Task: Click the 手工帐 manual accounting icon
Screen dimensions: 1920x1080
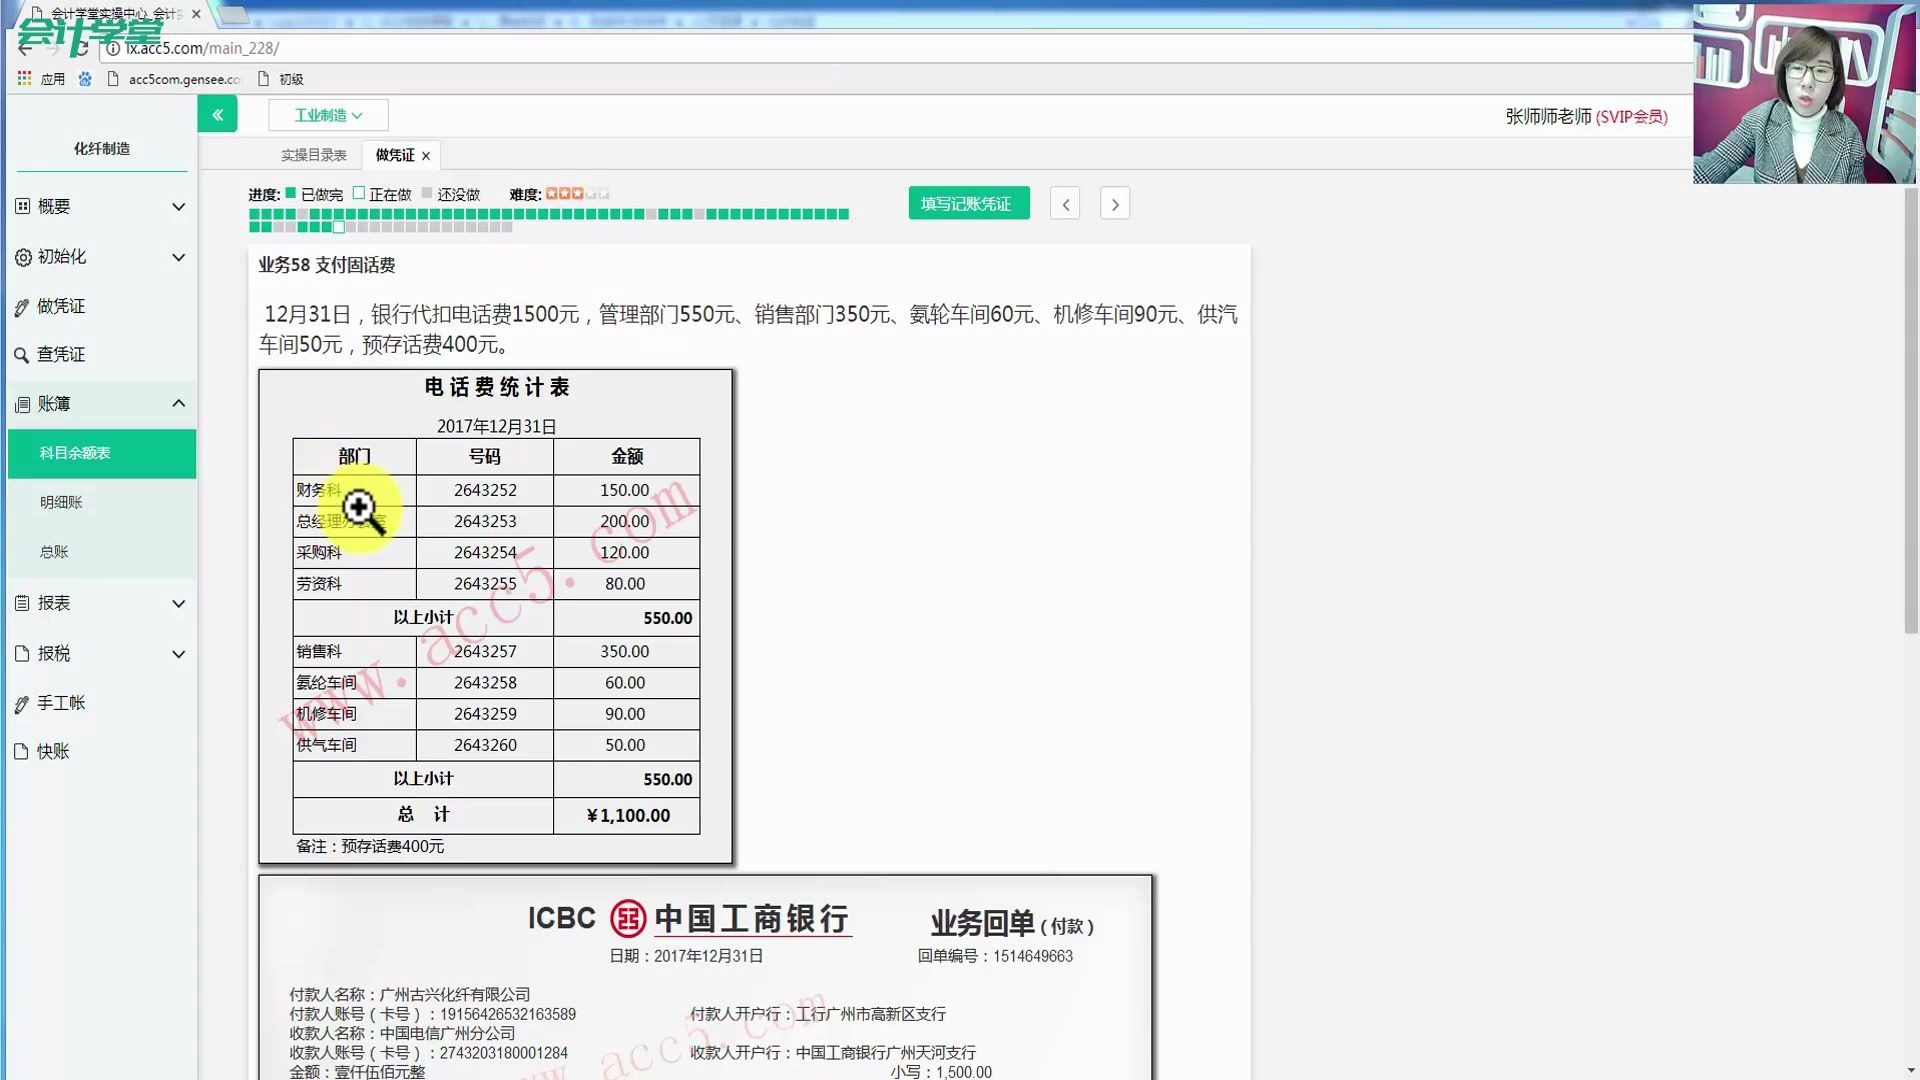Action: 22,702
